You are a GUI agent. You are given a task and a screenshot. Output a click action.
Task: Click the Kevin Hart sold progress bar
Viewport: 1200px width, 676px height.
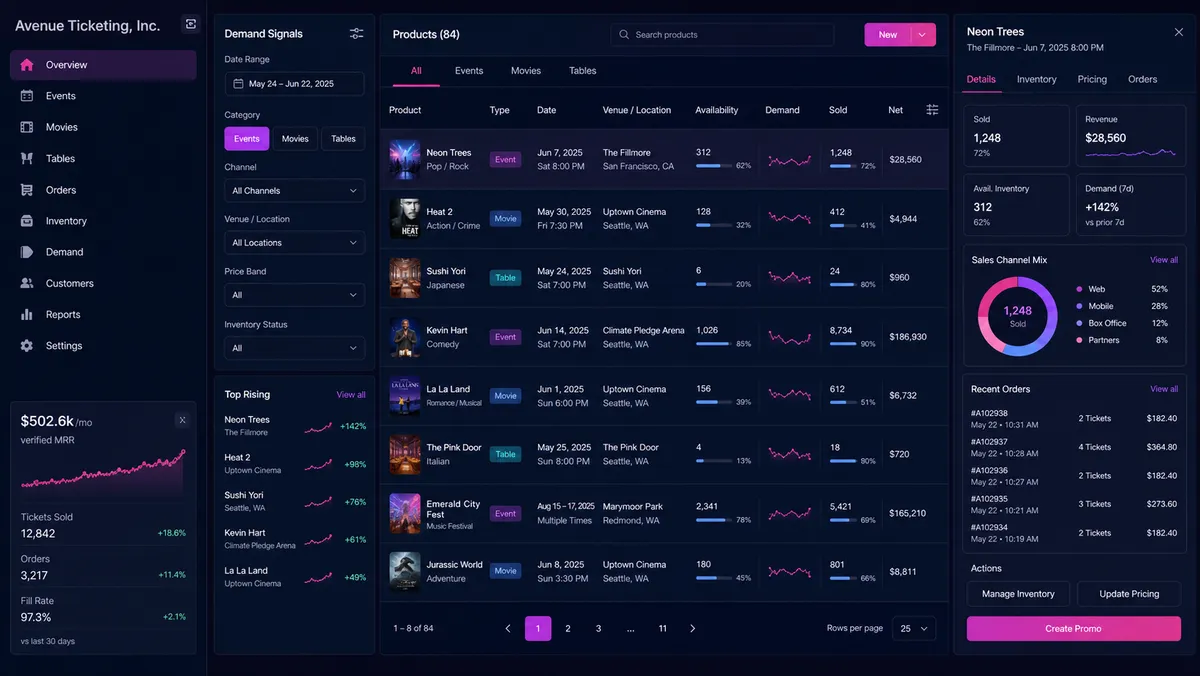click(x=843, y=344)
